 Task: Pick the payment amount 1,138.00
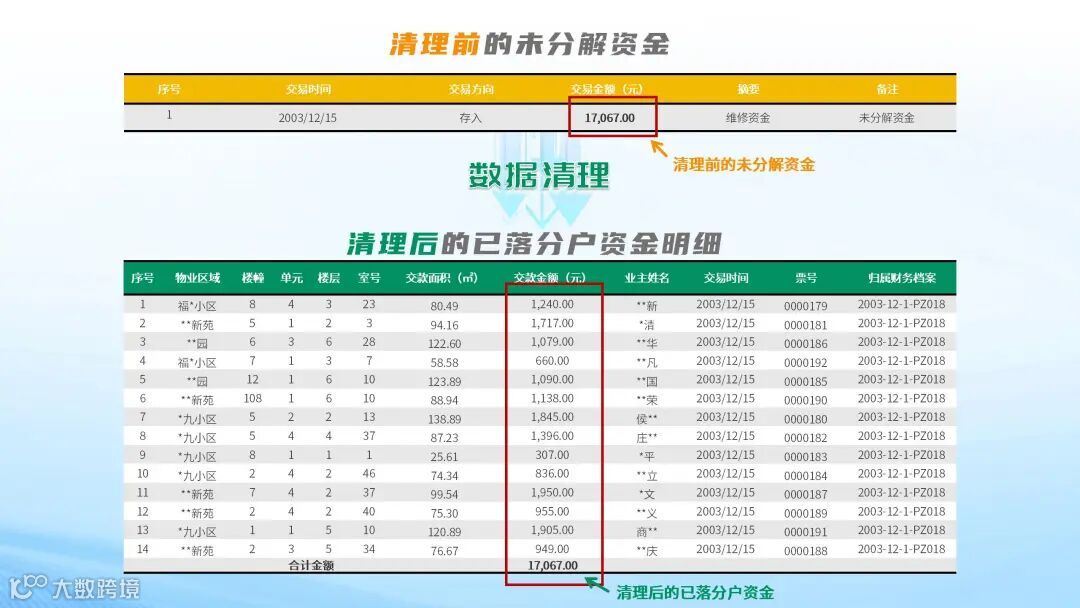(552, 398)
